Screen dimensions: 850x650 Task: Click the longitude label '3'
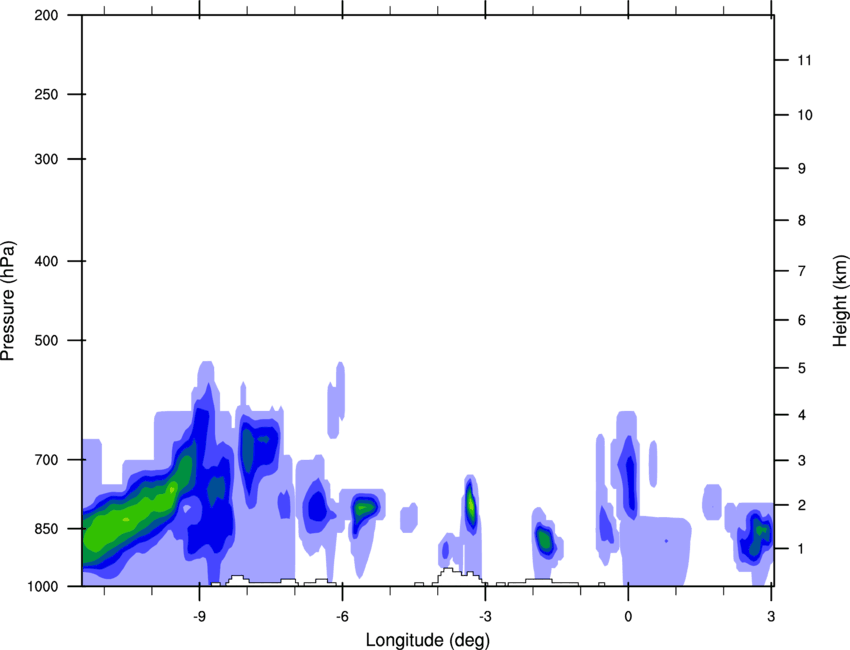point(771,617)
